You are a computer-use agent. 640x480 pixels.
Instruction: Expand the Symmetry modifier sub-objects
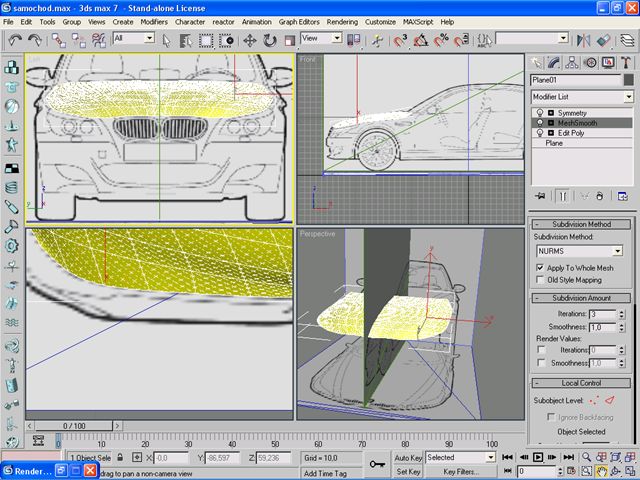pyautogui.click(x=551, y=113)
